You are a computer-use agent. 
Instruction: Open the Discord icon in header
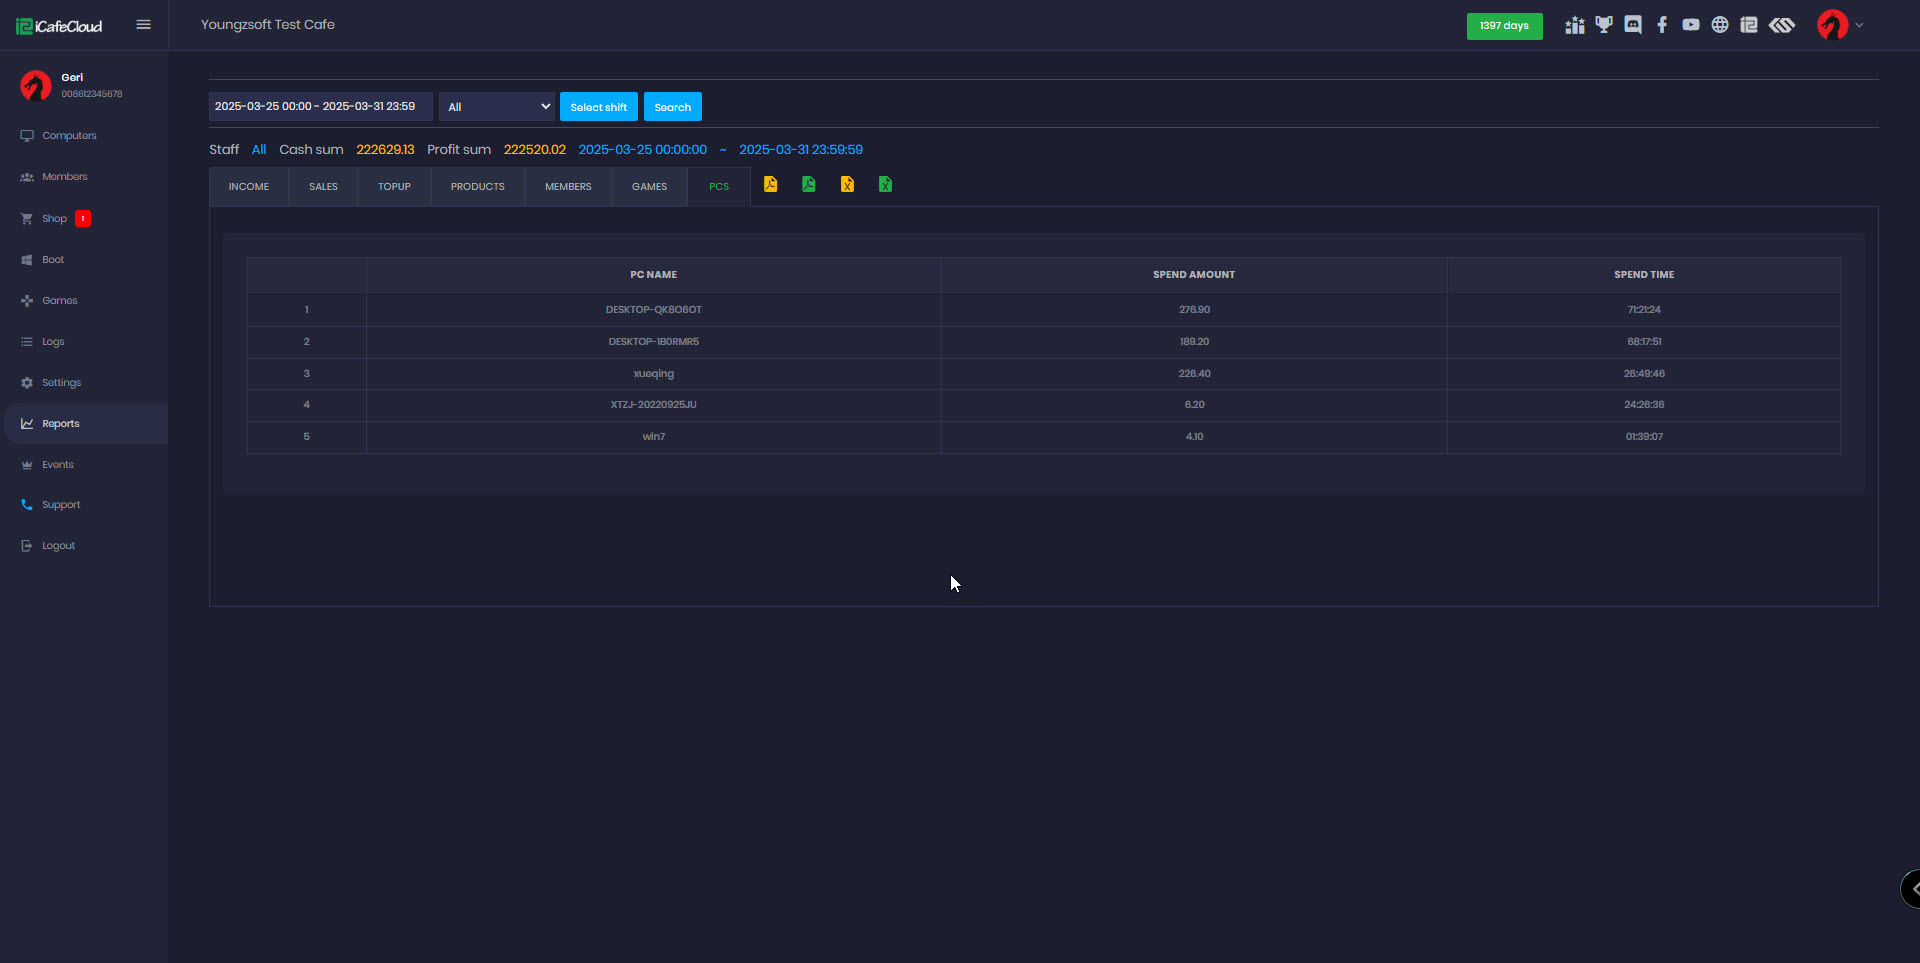[1633, 25]
